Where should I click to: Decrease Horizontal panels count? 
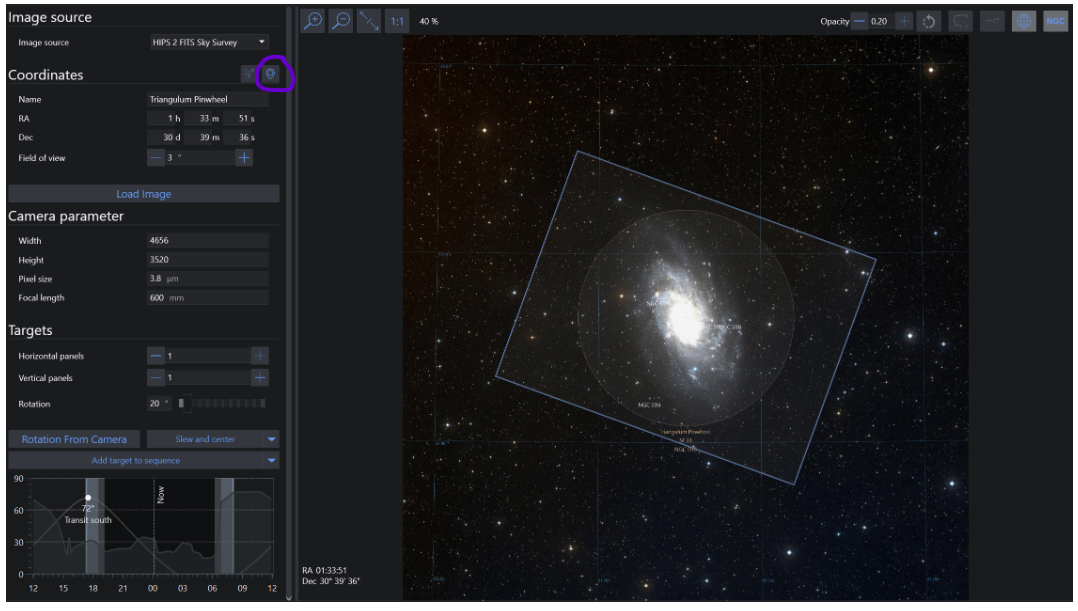click(x=156, y=355)
